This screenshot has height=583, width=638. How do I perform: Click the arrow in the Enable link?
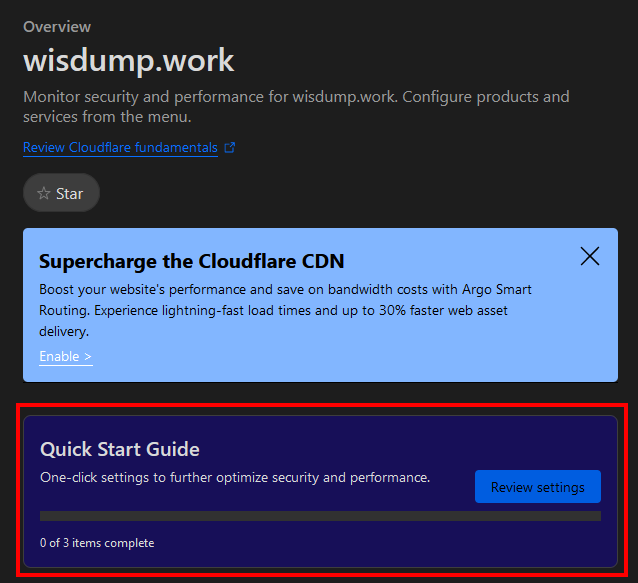[x=88, y=356]
